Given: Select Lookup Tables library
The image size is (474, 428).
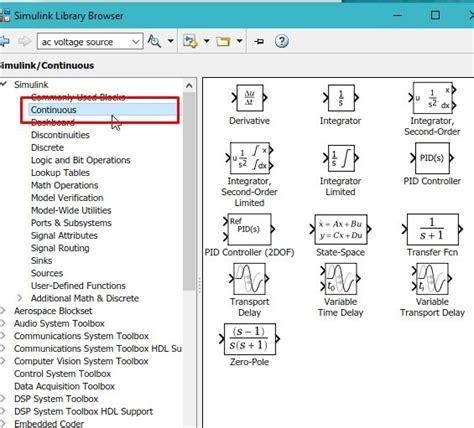Looking at the screenshot, I should [x=60, y=173].
